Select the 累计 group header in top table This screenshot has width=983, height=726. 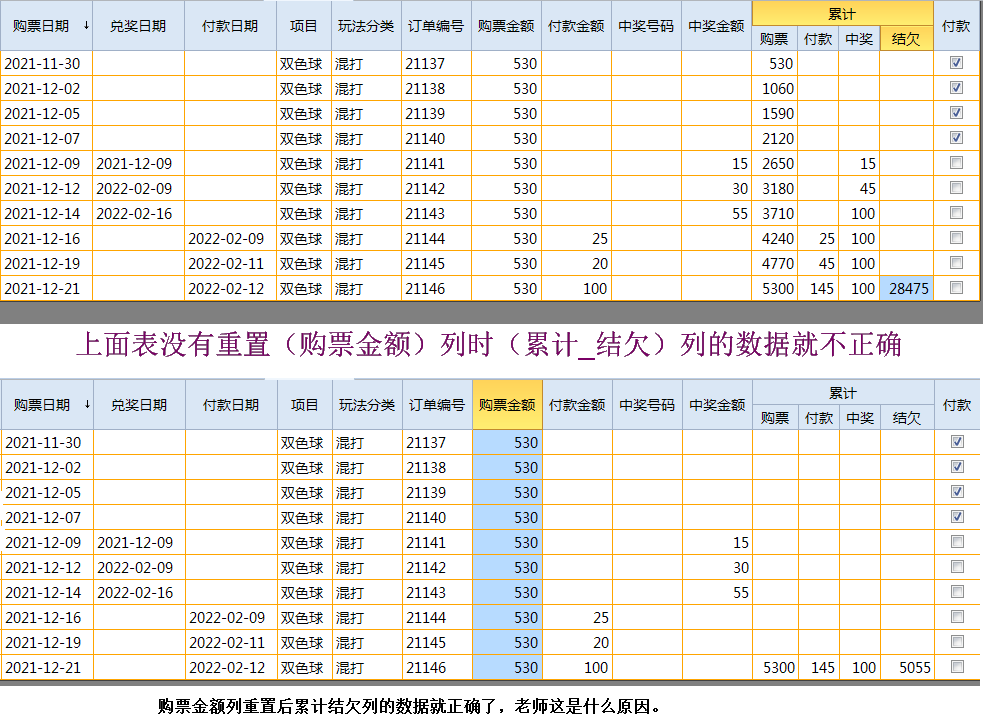(841, 14)
